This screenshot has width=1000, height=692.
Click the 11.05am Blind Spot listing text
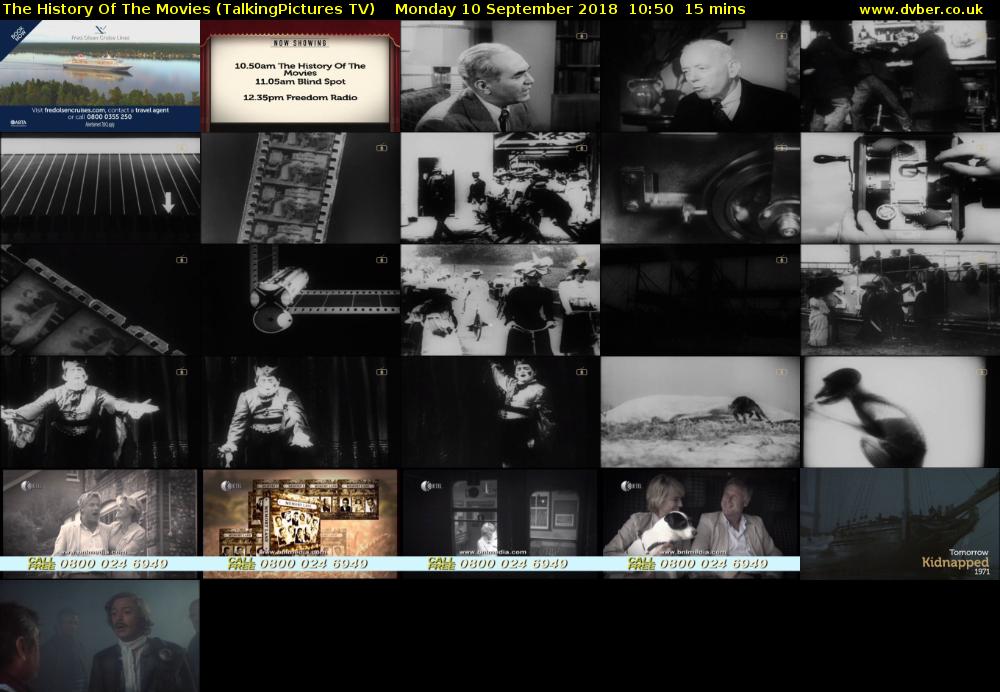[300, 82]
